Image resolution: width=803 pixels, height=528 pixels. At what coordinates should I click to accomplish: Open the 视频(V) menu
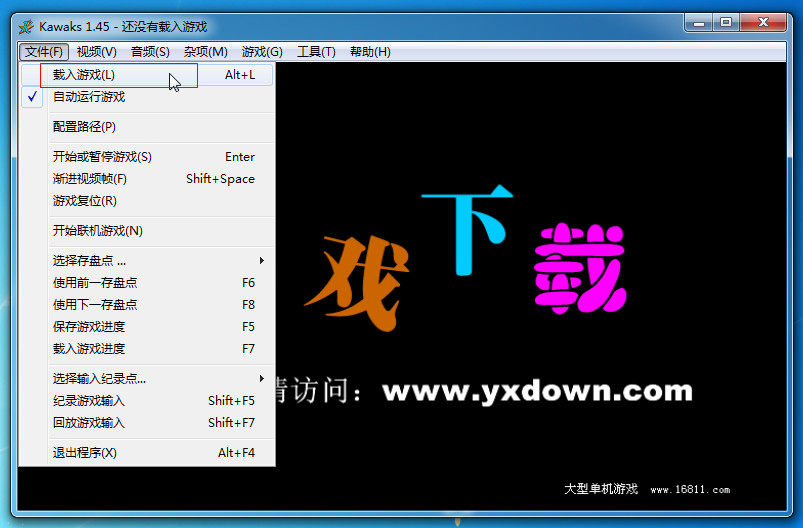tap(97, 52)
